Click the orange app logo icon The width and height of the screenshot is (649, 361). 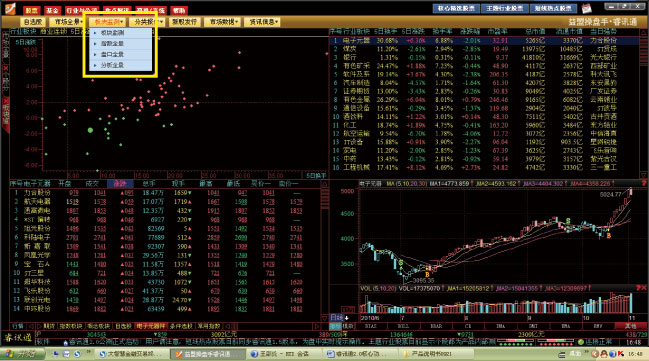pos(10,8)
